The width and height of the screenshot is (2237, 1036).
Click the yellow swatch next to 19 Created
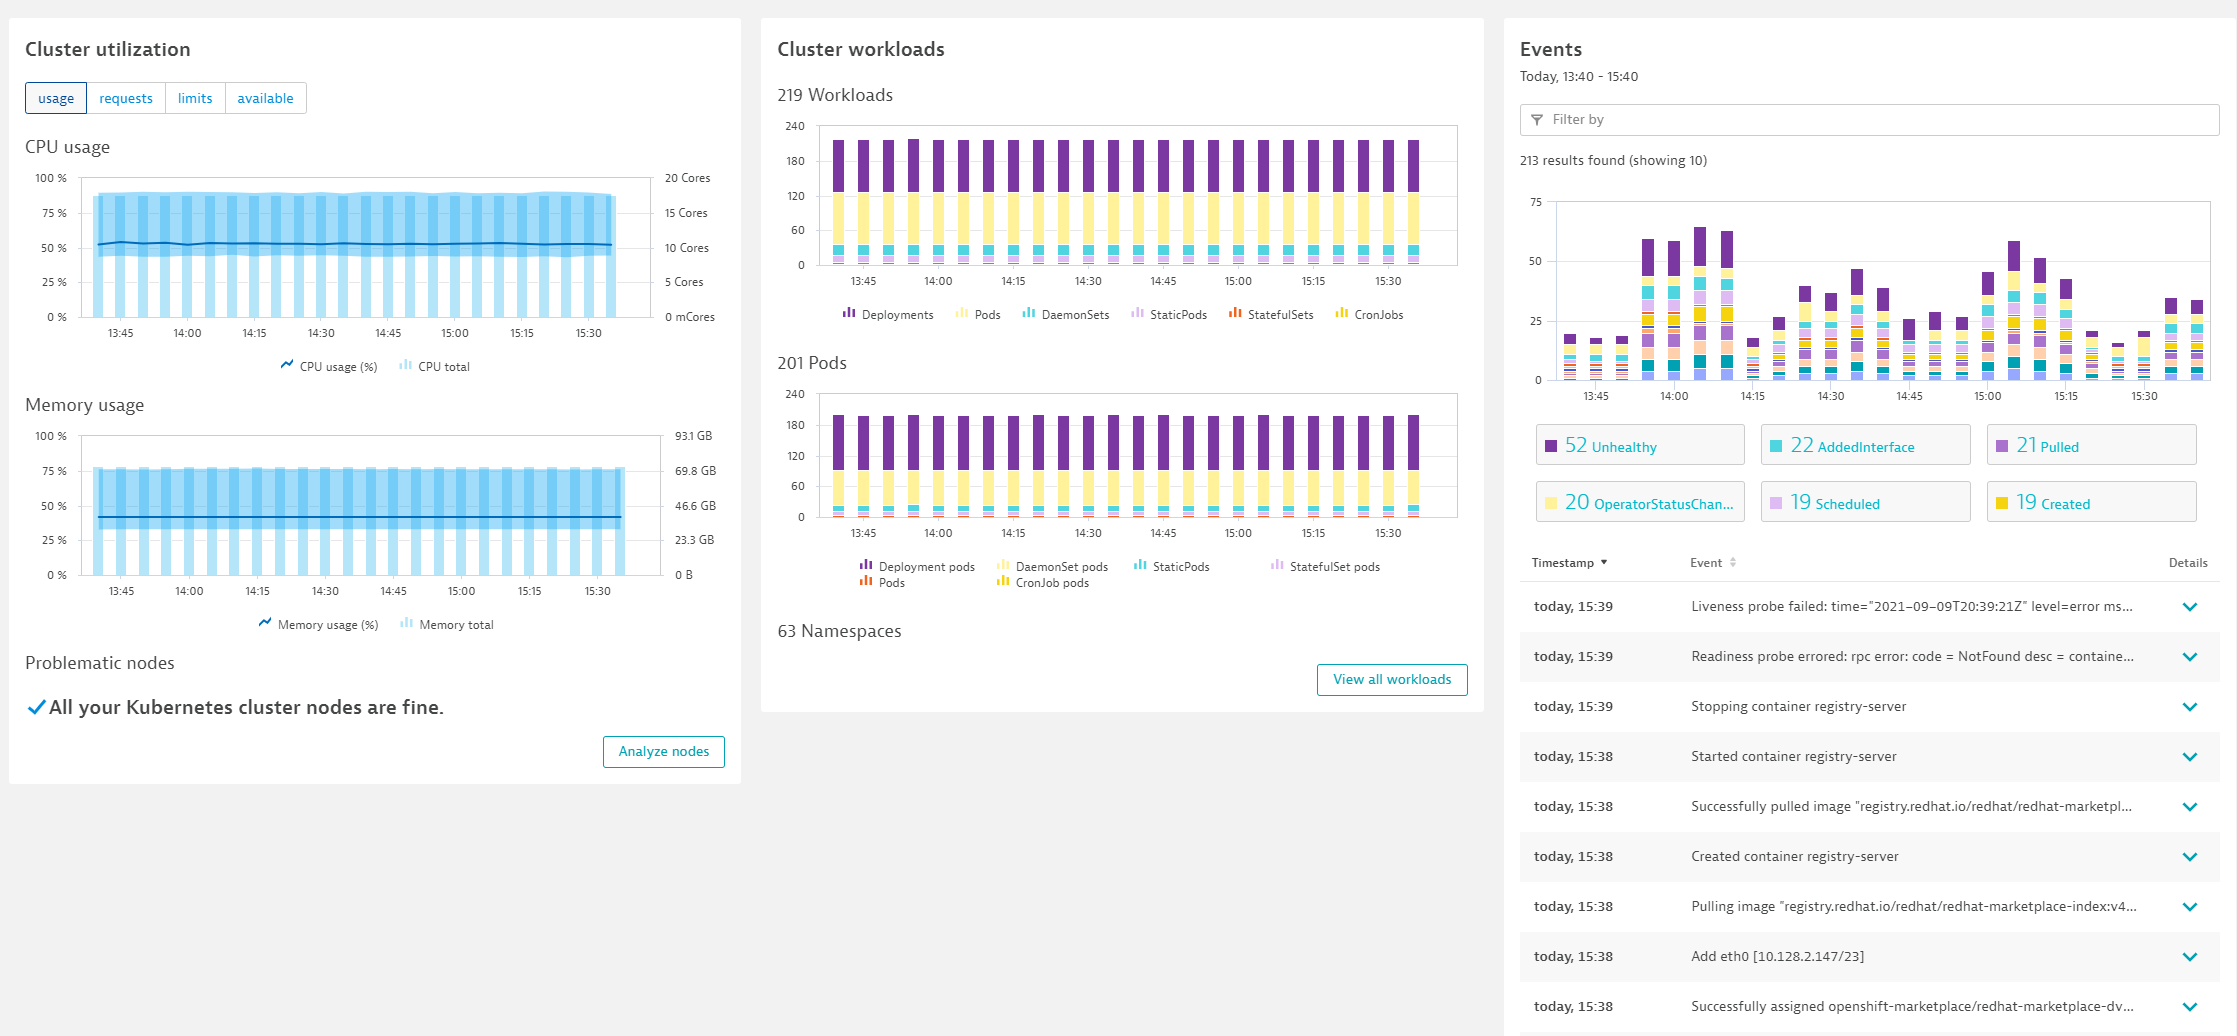point(2002,503)
